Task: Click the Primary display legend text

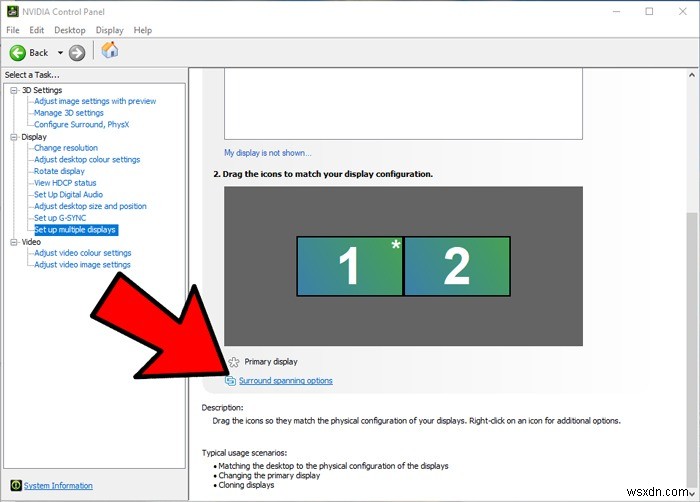Action: [x=271, y=362]
